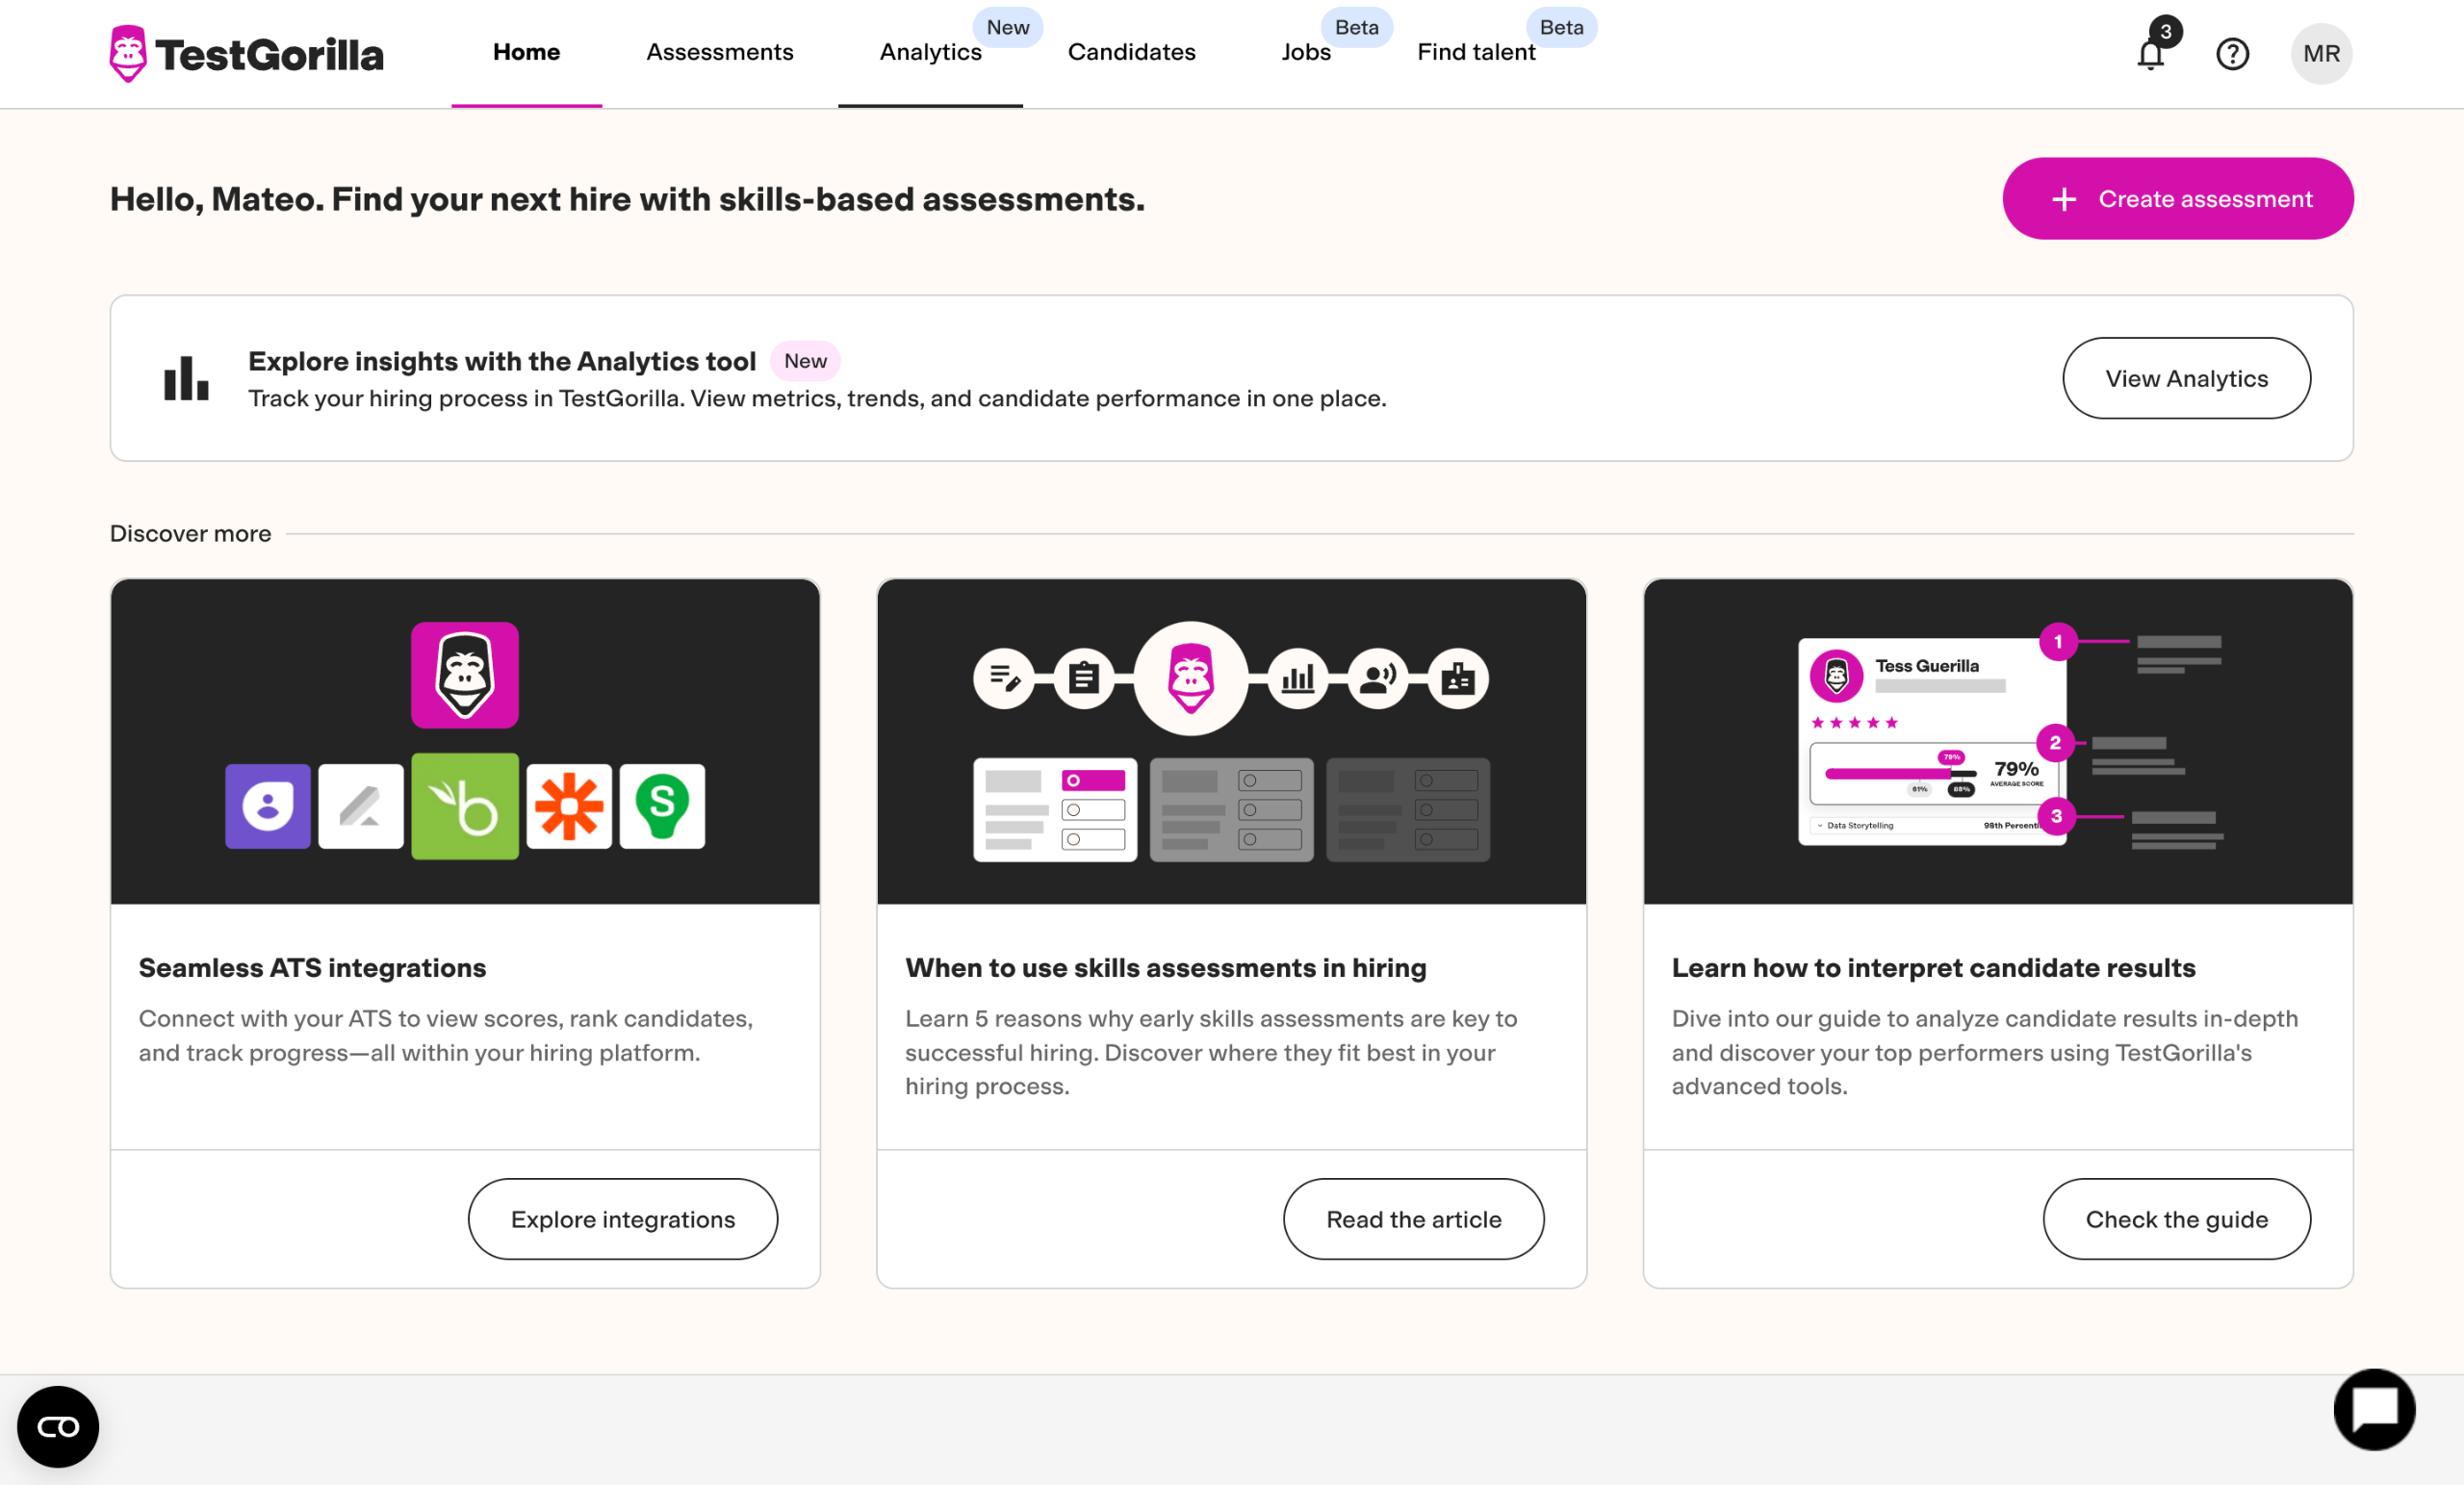
Task: Switch to the Analytics tab
Action: pyautogui.click(x=930, y=52)
